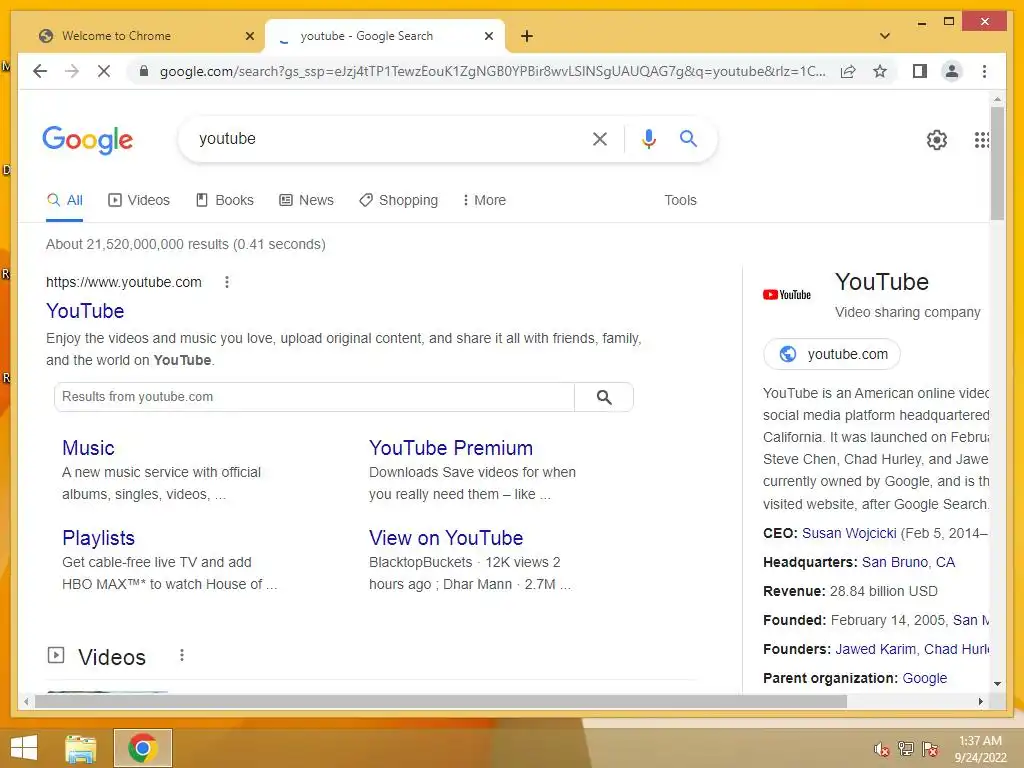1024x768 pixels.
Task: Start voice search with the microphone
Action: 648,138
